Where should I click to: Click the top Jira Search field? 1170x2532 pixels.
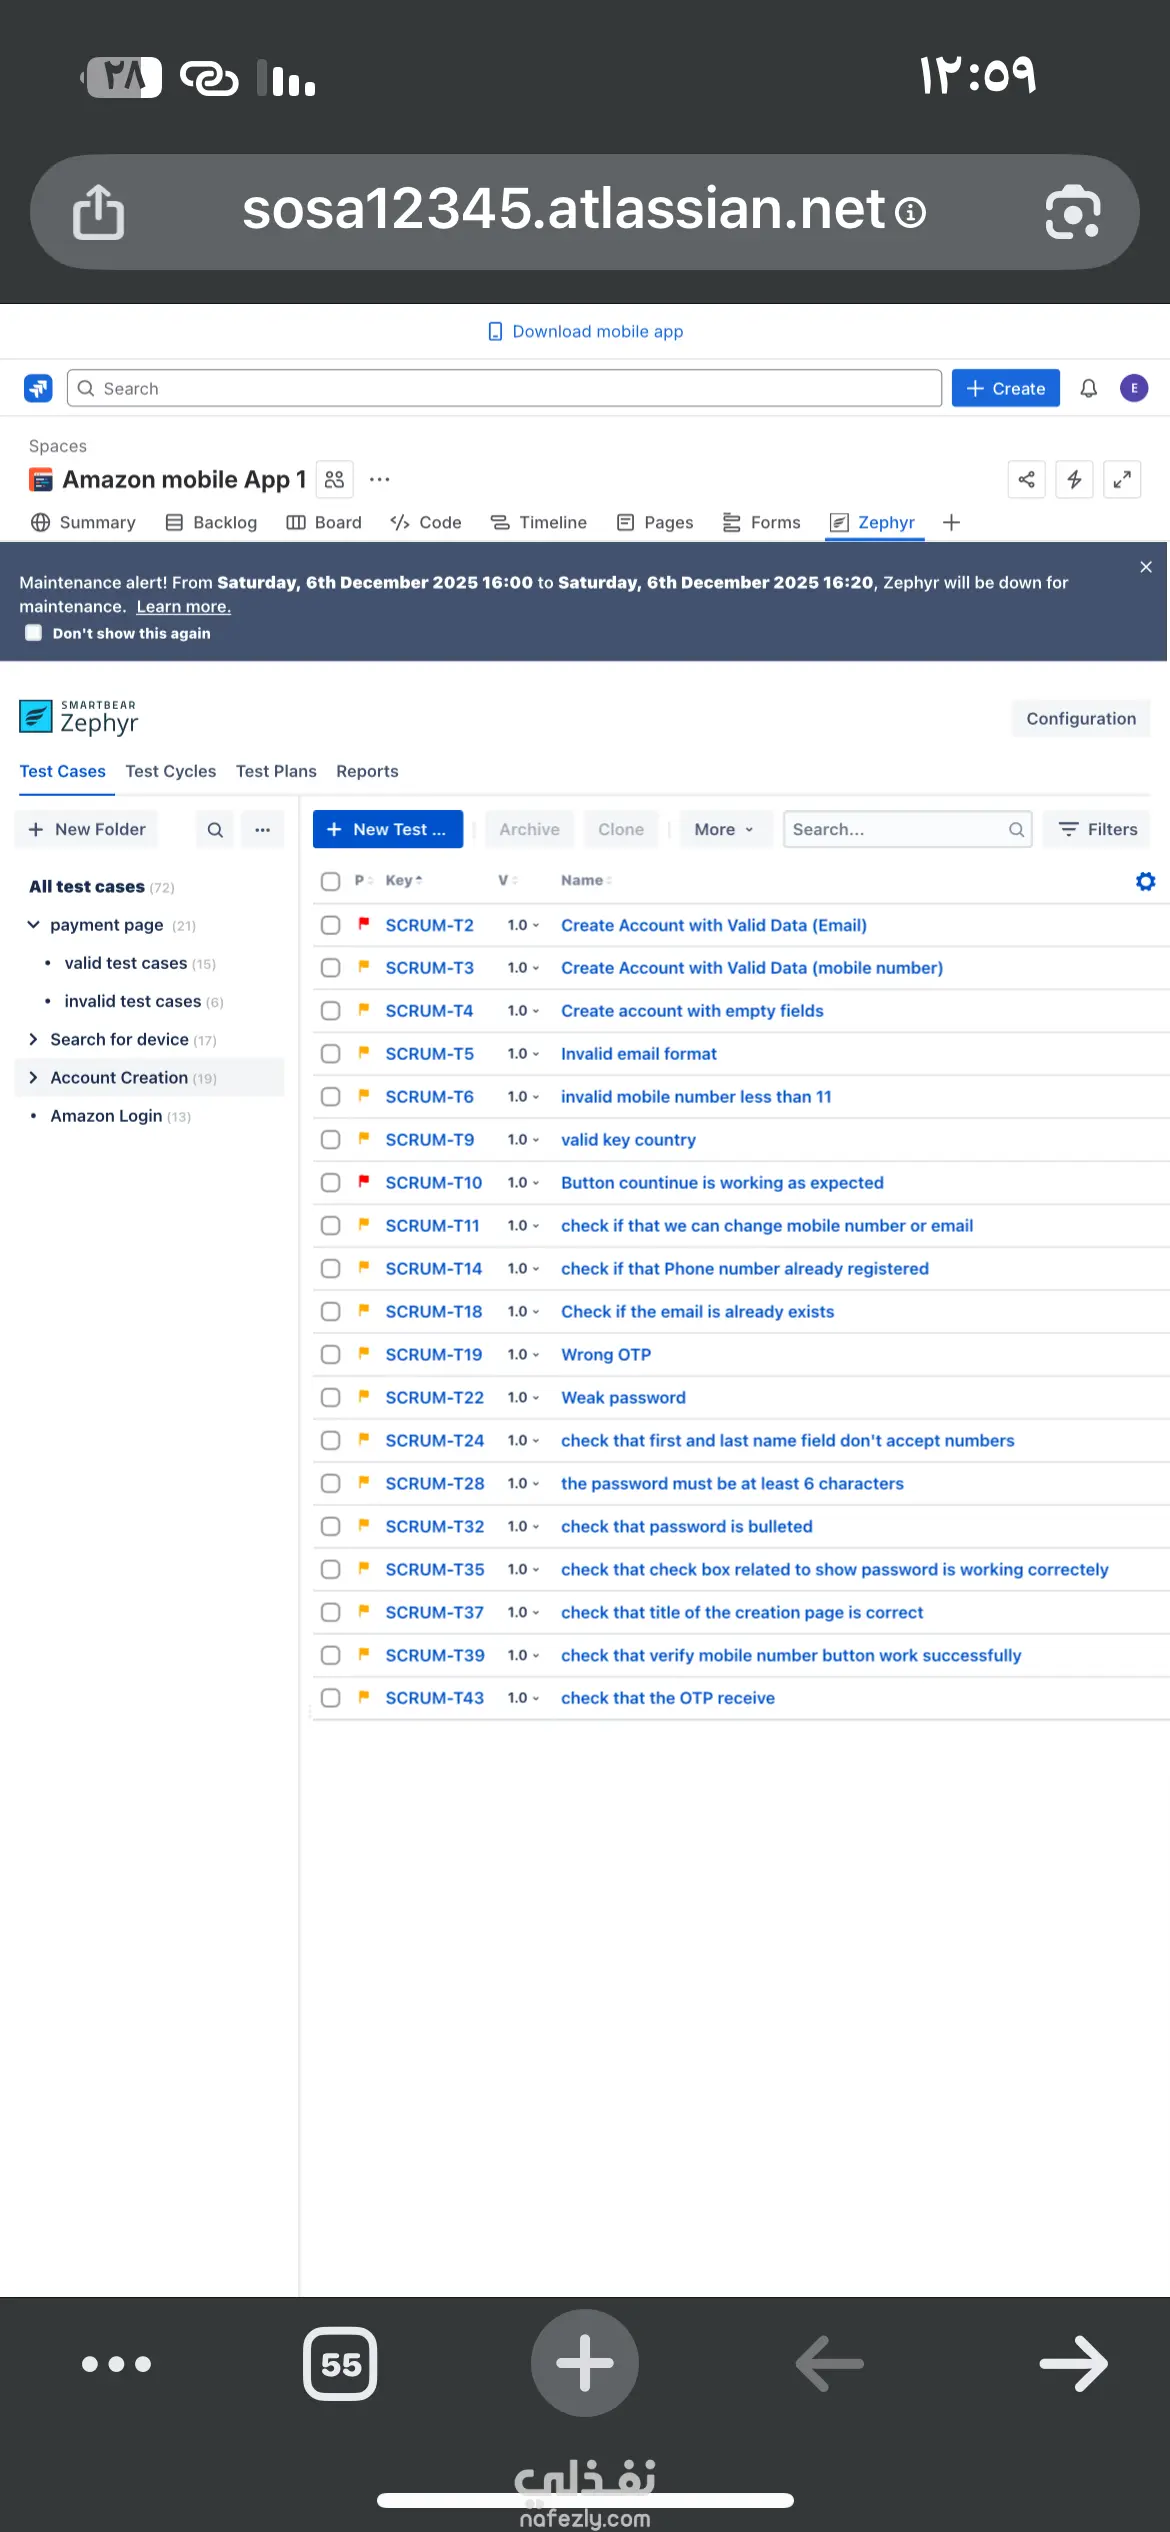(x=504, y=388)
